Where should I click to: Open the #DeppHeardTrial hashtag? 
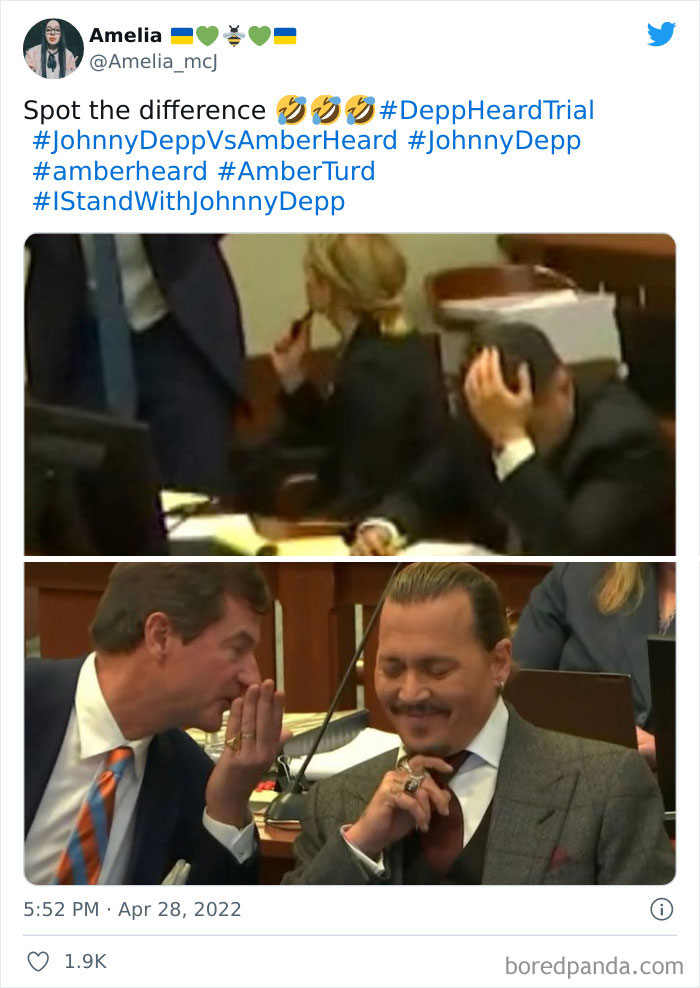tap(486, 110)
